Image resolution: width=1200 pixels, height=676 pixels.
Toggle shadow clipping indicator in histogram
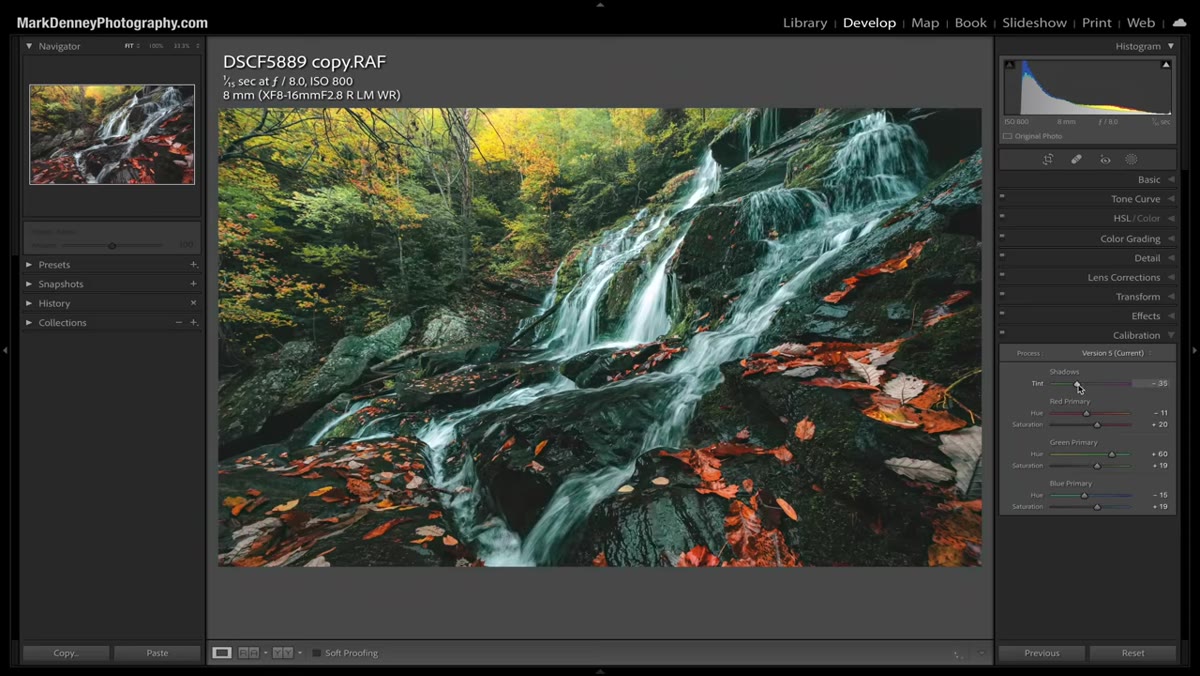coord(1009,65)
